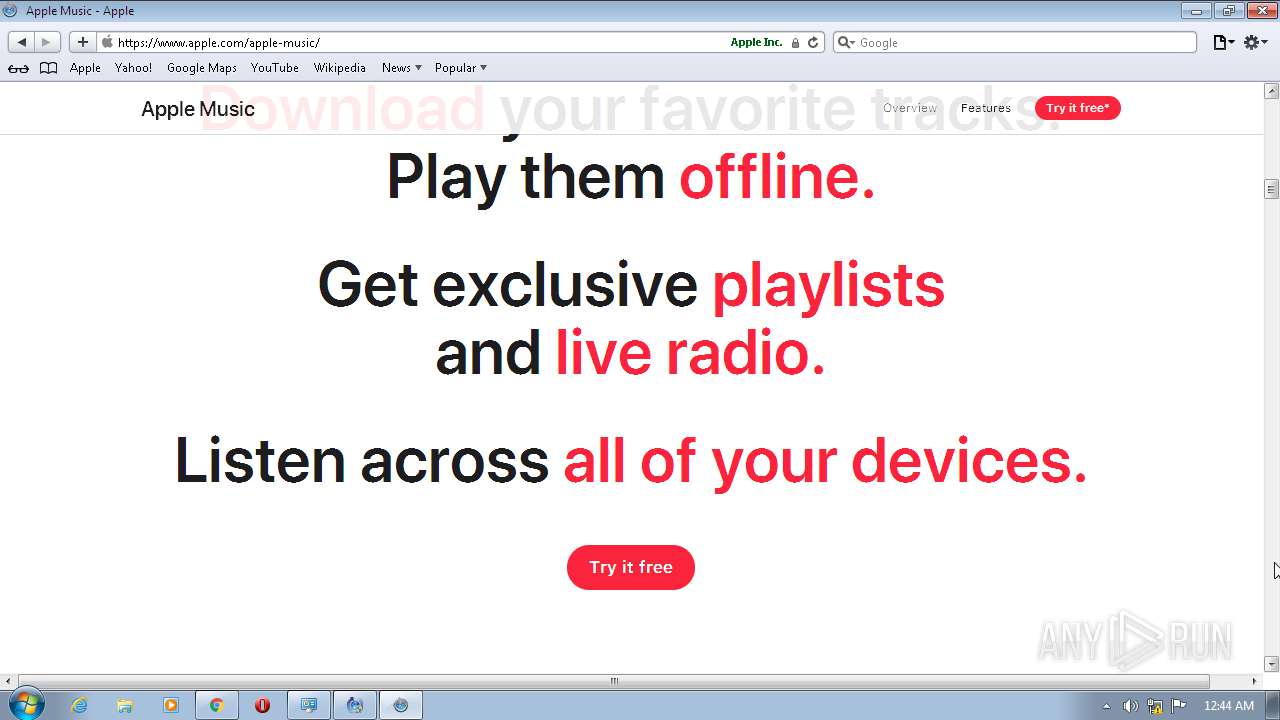Click the large Try it free button

click(x=631, y=567)
